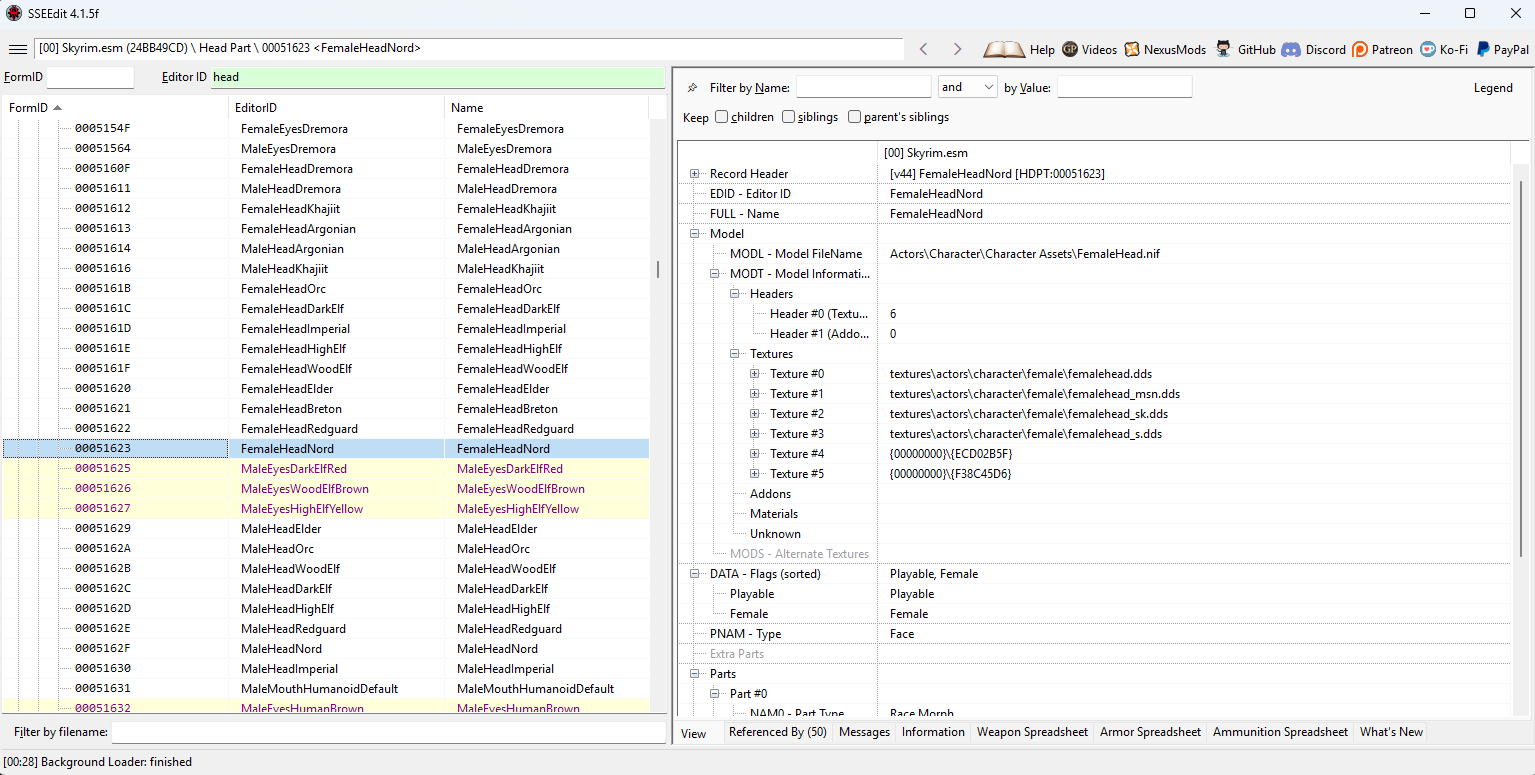Viewport: 1535px width, 775px height.
Task: Click the by Value input field
Action: (1124, 87)
